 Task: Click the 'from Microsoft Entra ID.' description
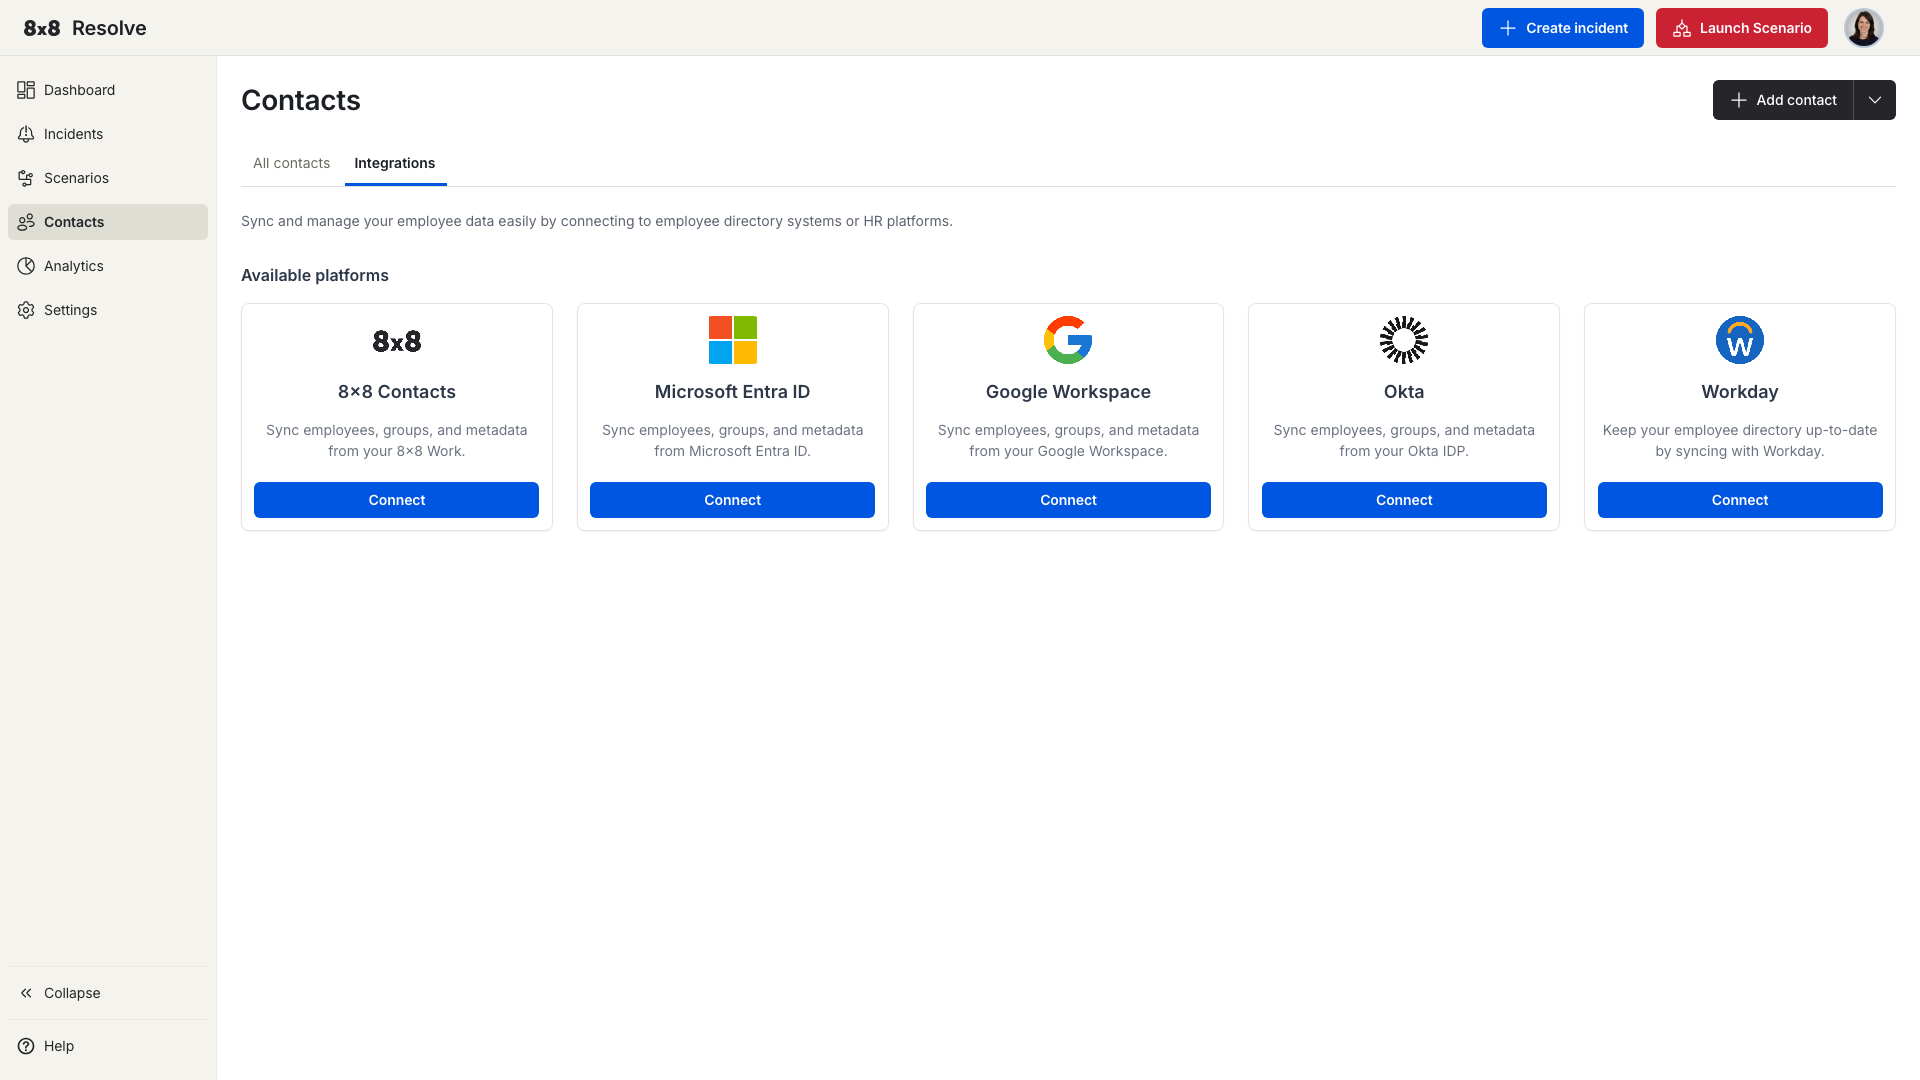pos(733,451)
